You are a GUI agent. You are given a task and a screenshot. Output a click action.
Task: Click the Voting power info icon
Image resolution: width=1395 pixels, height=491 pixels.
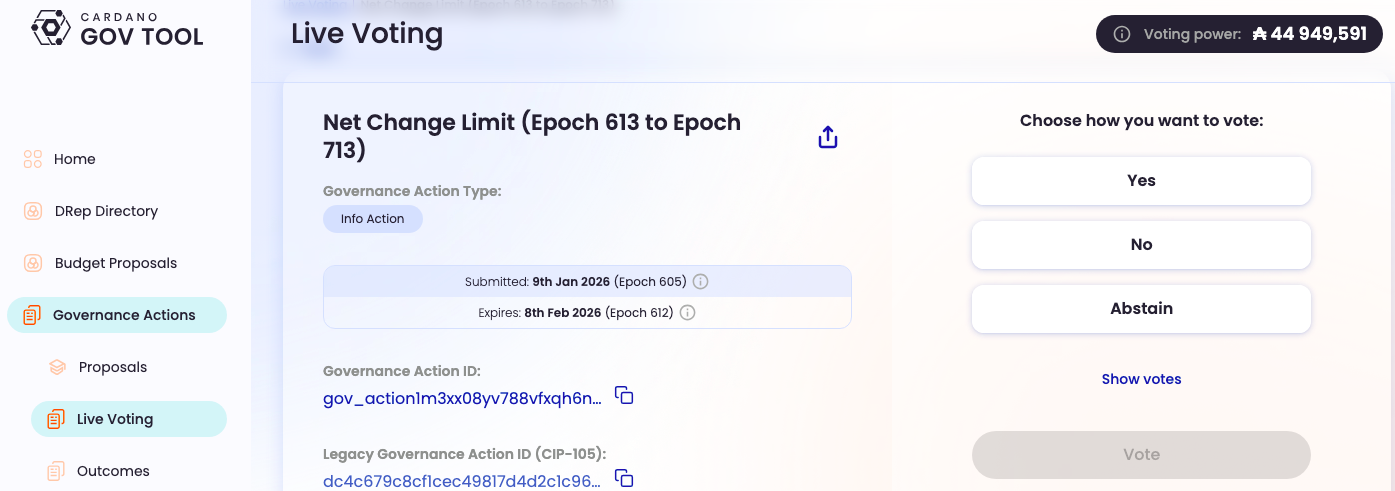coord(1122,34)
